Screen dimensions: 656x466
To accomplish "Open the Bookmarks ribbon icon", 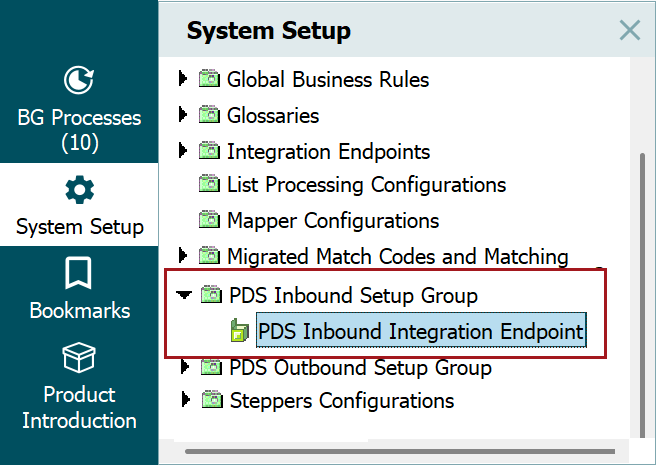I will (x=78, y=273).
